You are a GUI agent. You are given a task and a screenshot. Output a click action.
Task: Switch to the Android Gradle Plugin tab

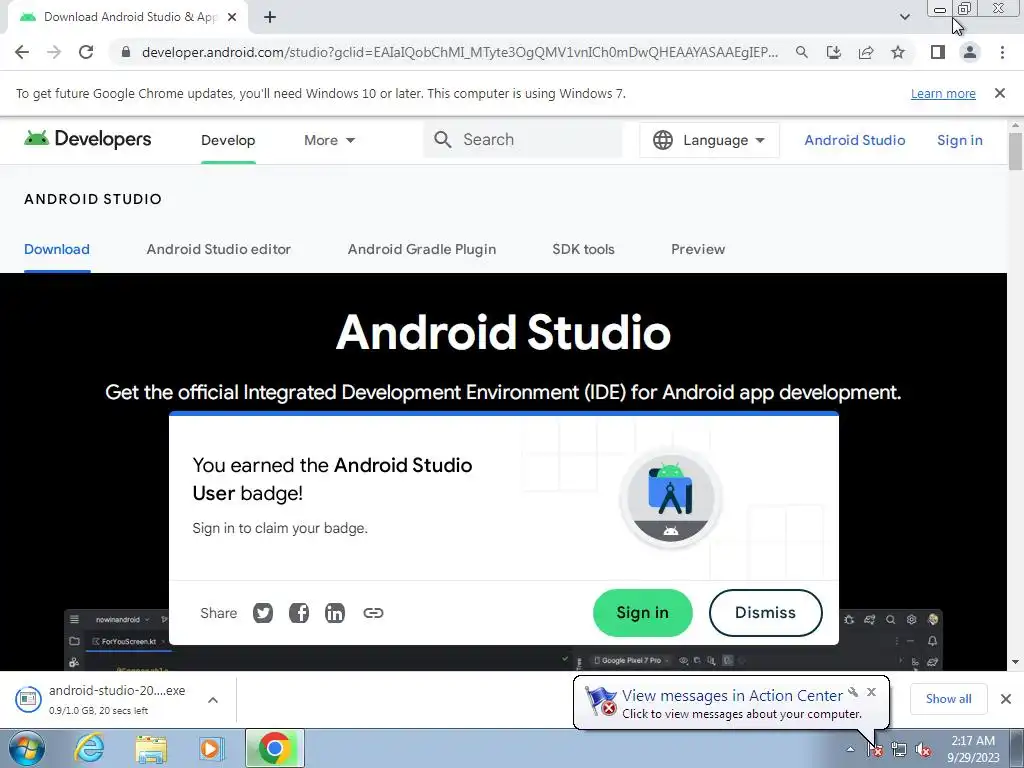[422, 249]
